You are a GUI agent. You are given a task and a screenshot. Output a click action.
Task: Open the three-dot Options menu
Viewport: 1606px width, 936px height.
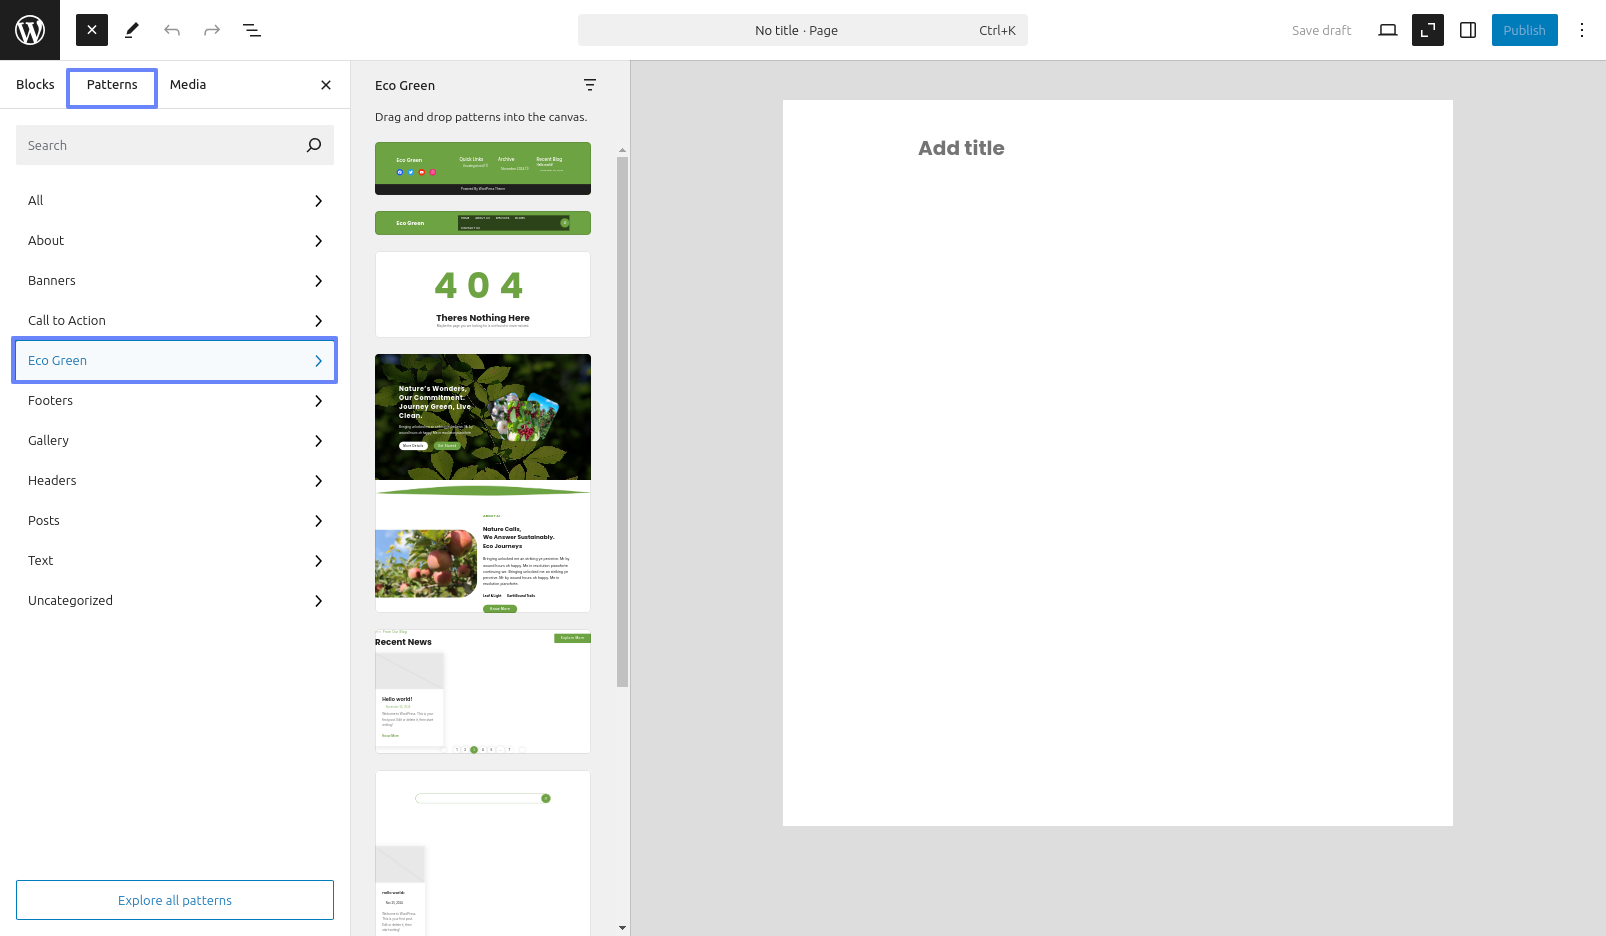click(1582, 30)
